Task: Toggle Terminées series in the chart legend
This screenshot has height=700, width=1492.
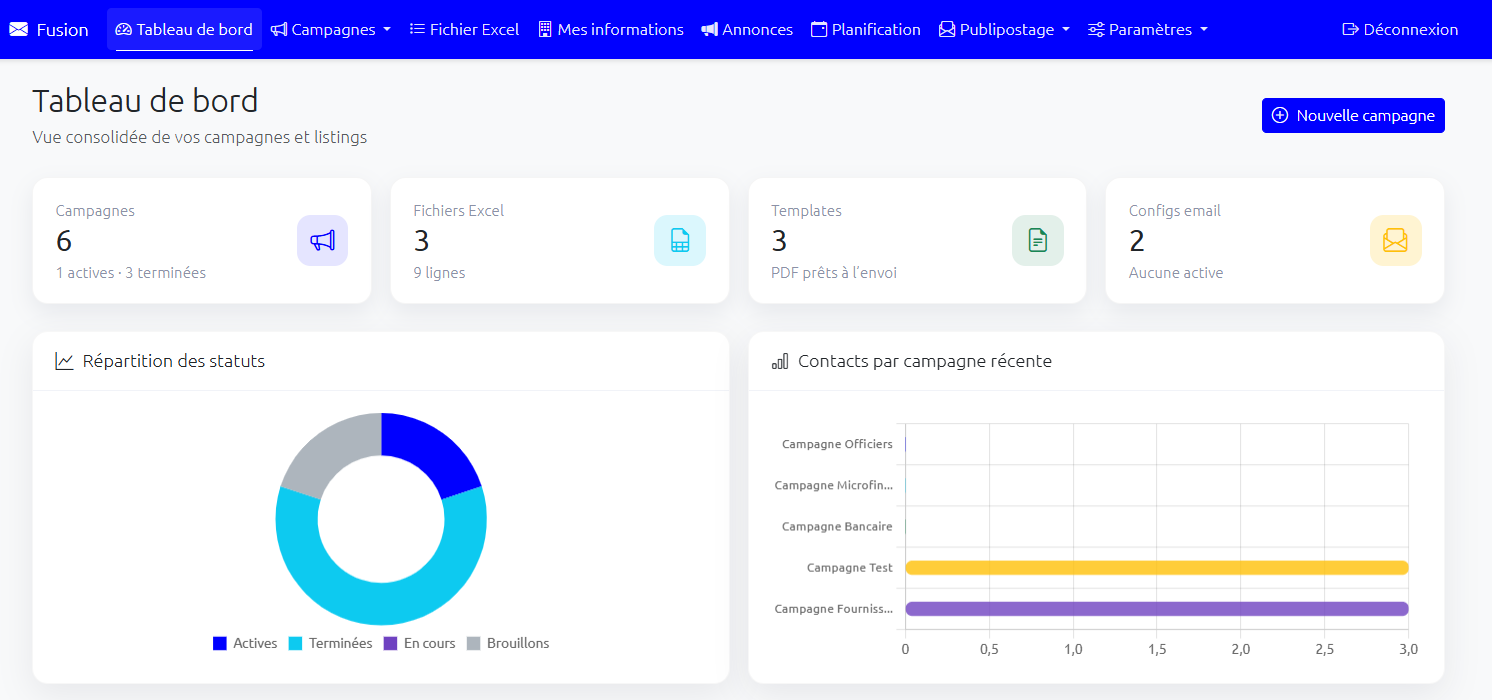Action: click(330, 643)
